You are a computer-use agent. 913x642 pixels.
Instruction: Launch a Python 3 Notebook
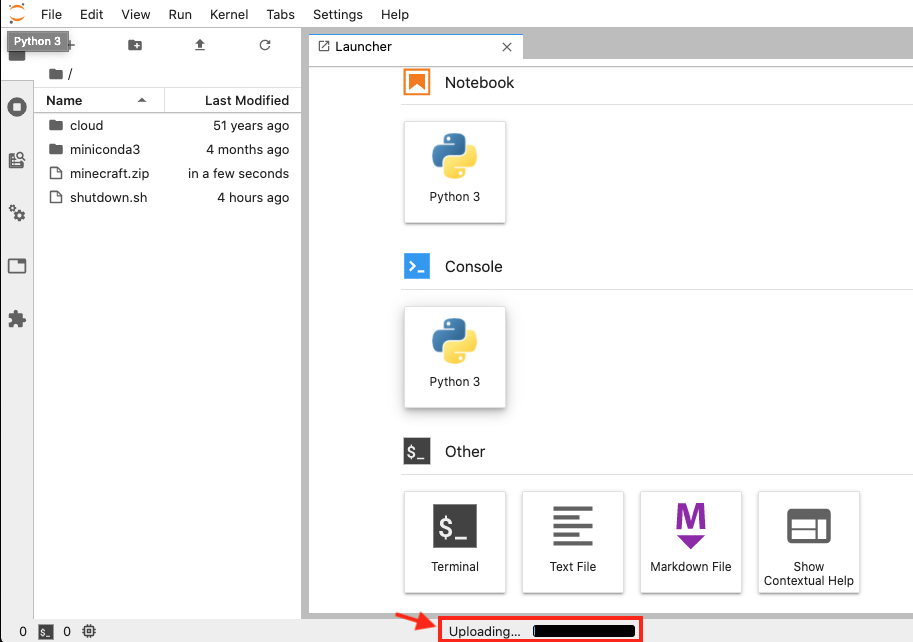[455, 171]
